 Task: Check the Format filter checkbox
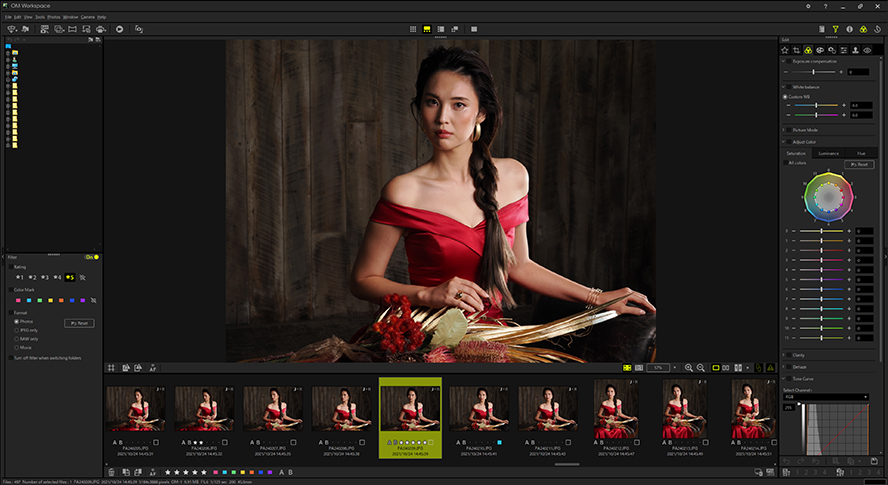click(x=11, y=313)
